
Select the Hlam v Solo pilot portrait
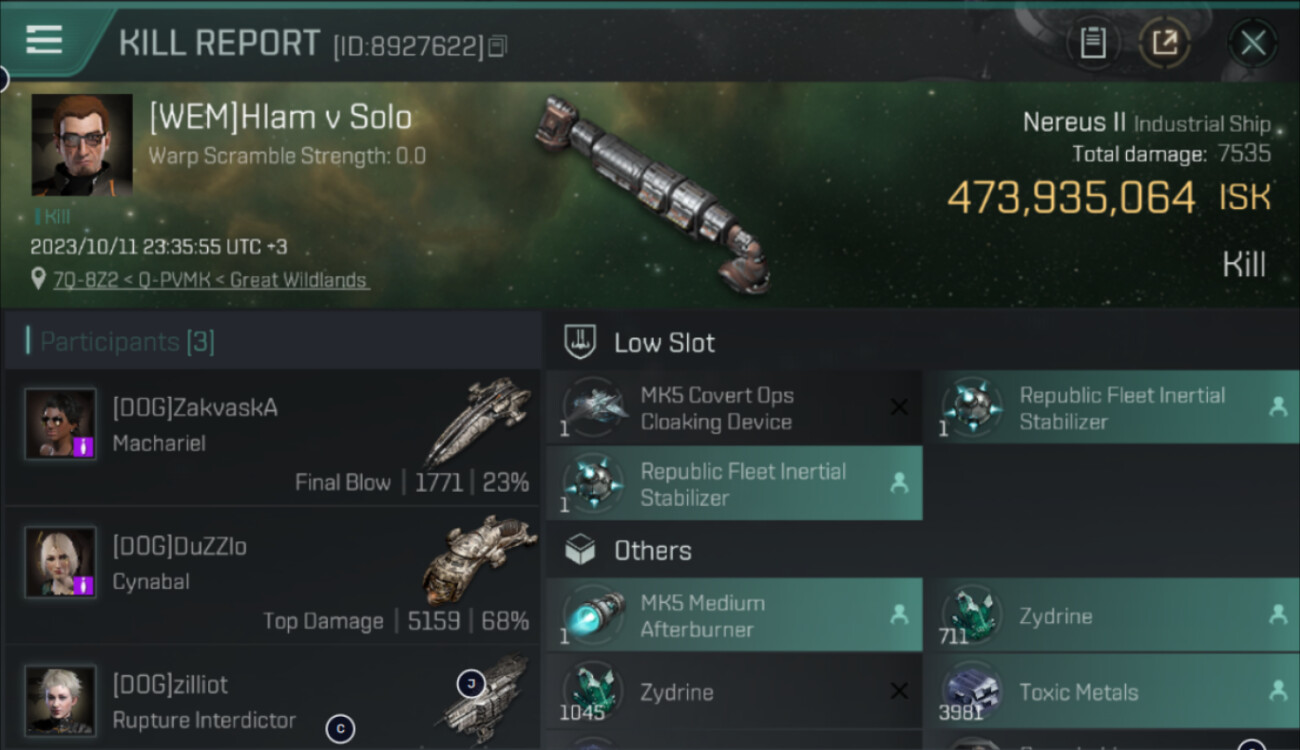click(x=82, y=145)
